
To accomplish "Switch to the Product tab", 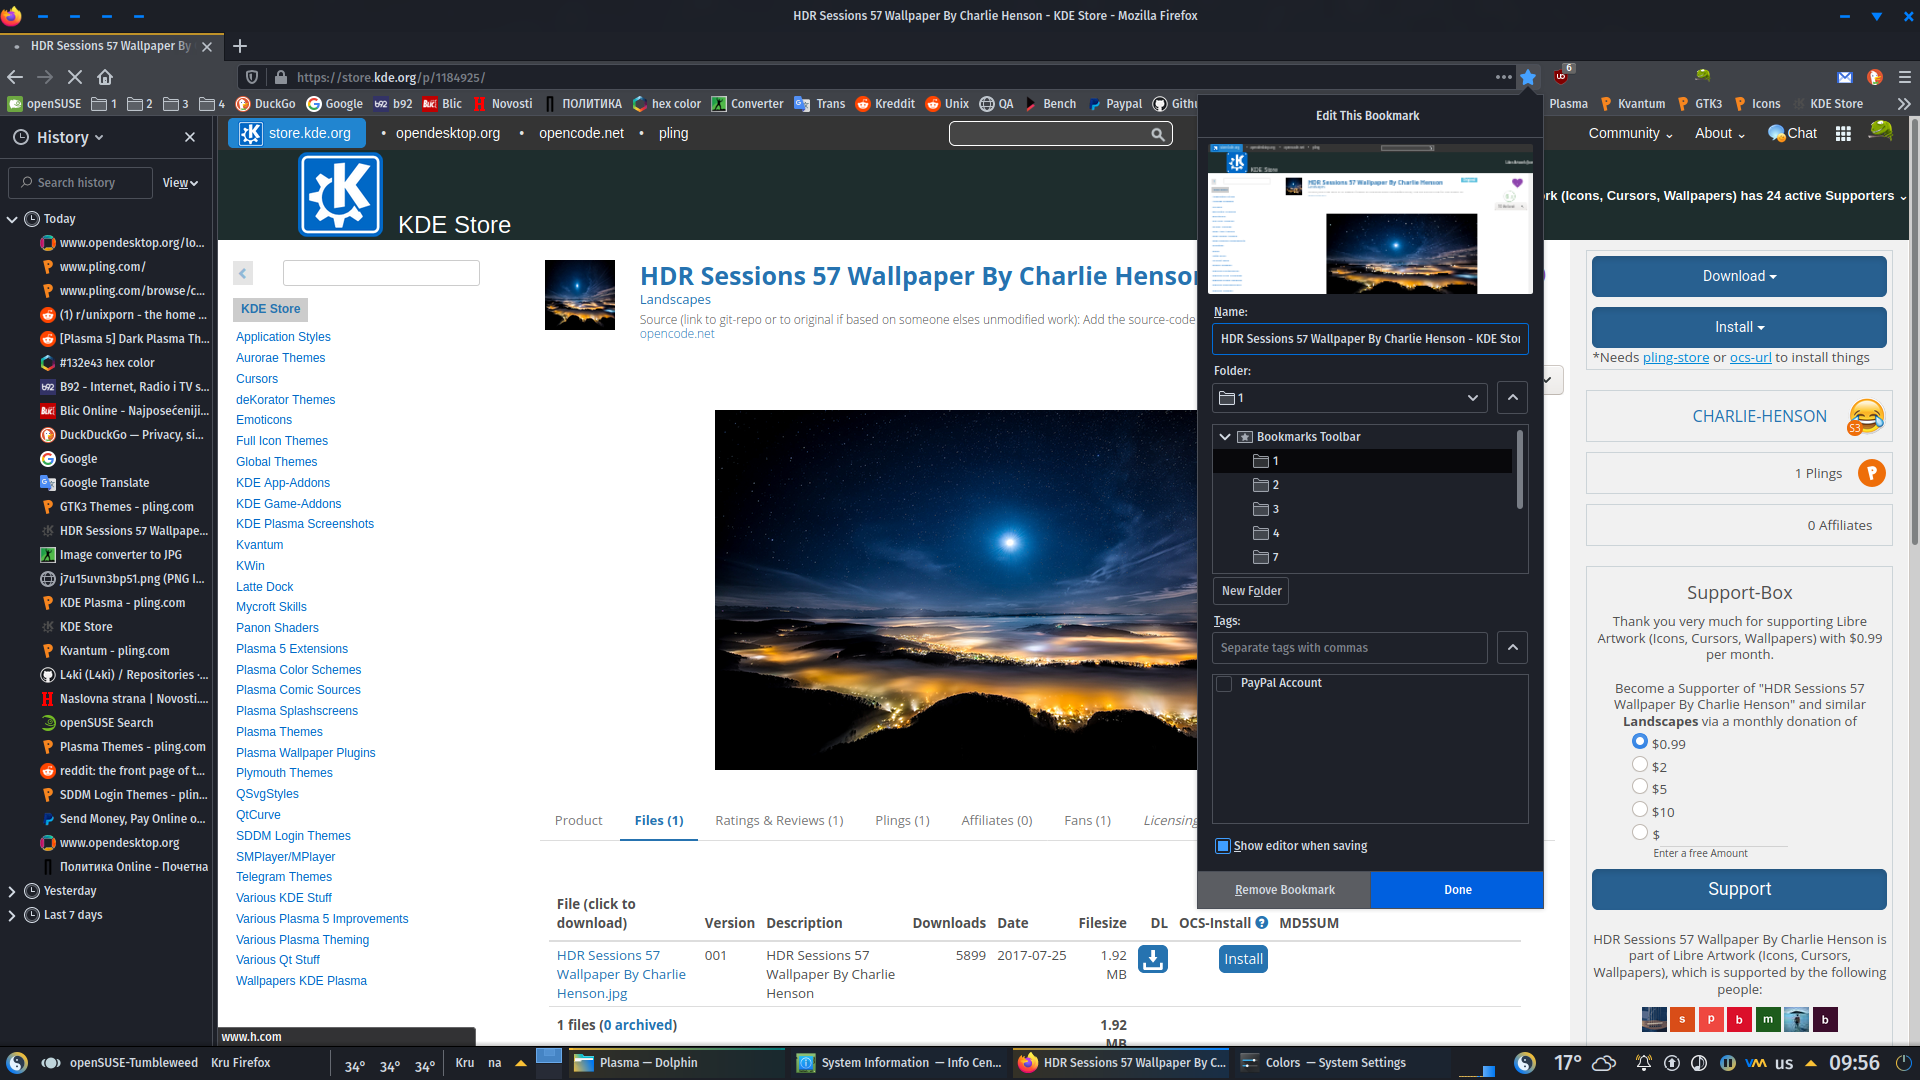I will click(579, 821).
